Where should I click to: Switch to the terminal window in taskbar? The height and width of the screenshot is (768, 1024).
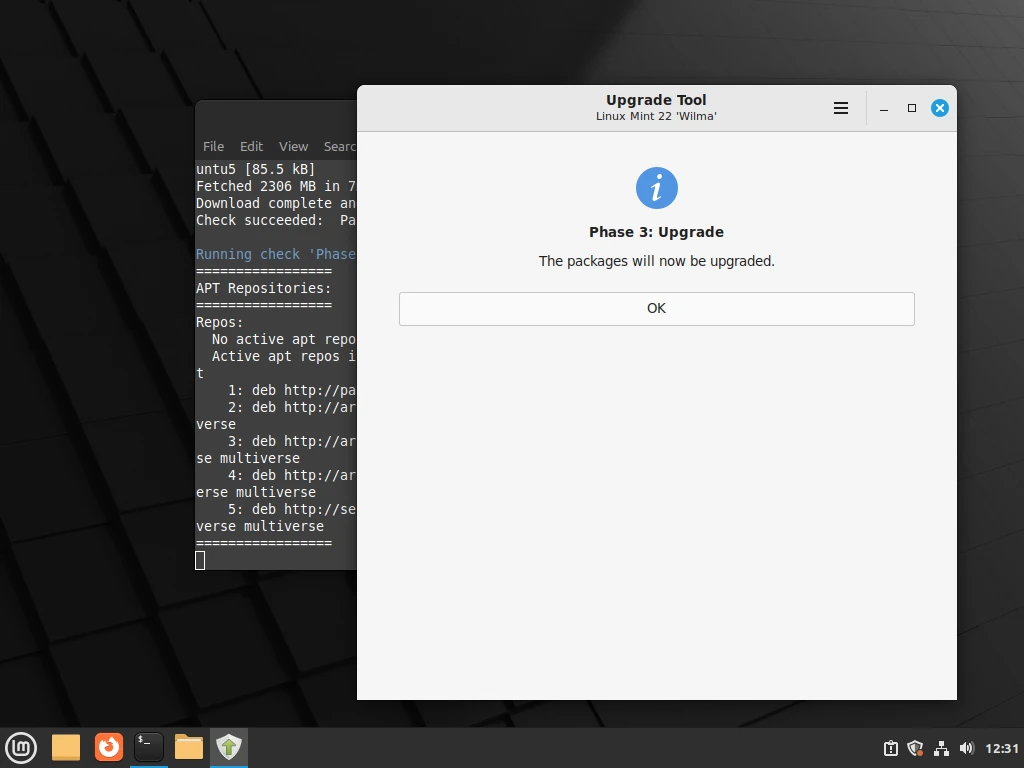pos(149,747)
